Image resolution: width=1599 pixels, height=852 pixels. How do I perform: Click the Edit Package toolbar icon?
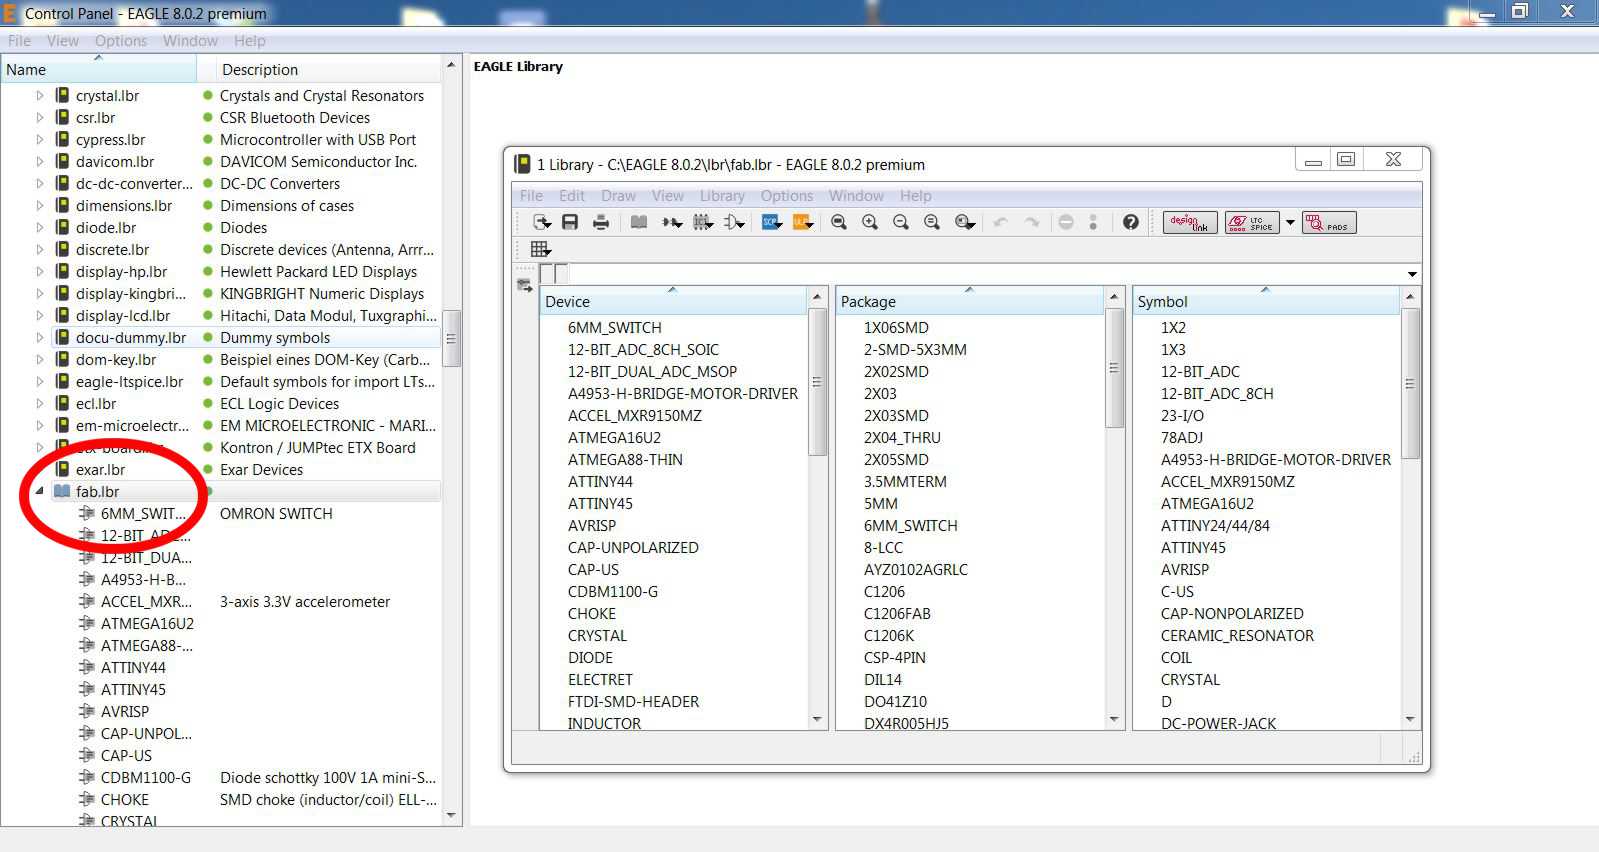703,222
